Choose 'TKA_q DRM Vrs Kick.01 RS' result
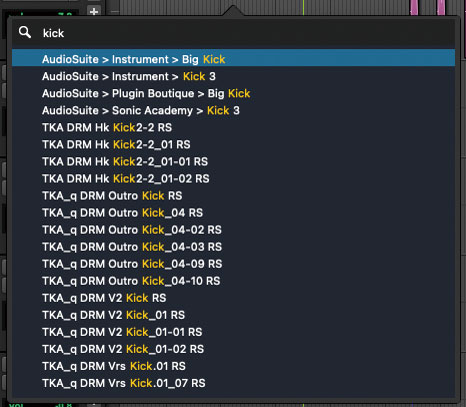 (233, 366)
